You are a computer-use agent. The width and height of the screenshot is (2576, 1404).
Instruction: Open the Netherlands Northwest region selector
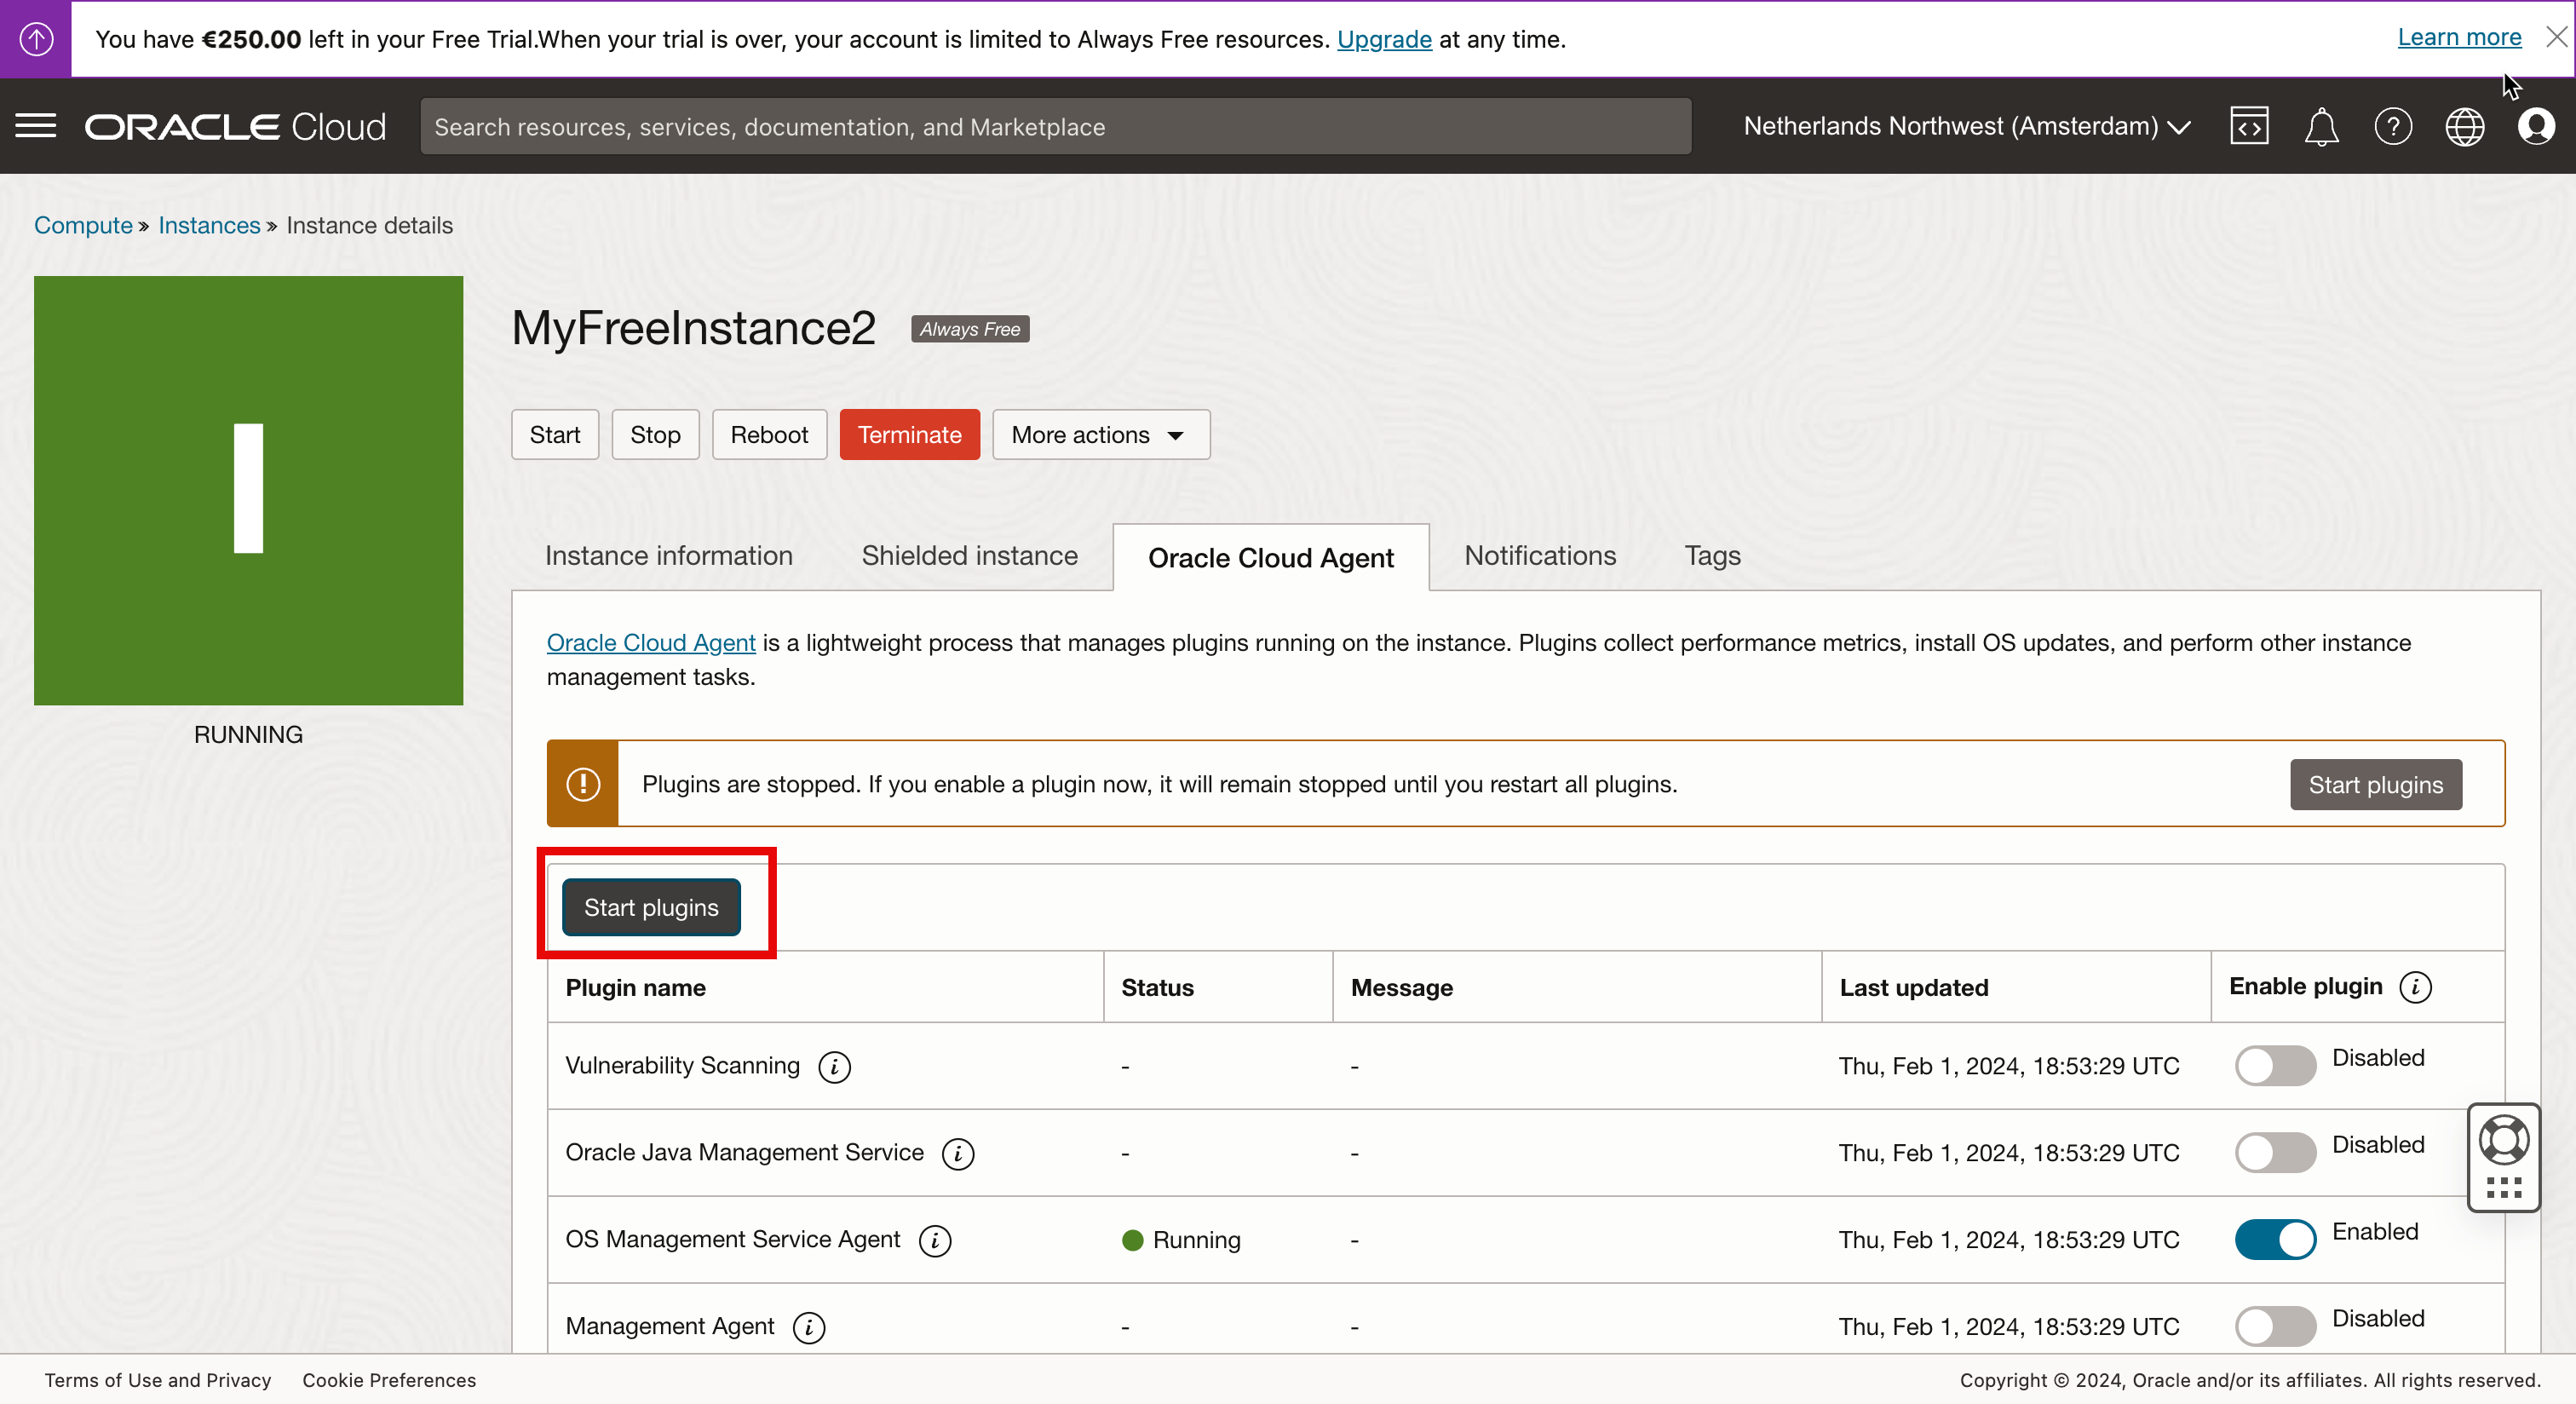tap(1966, 127)
